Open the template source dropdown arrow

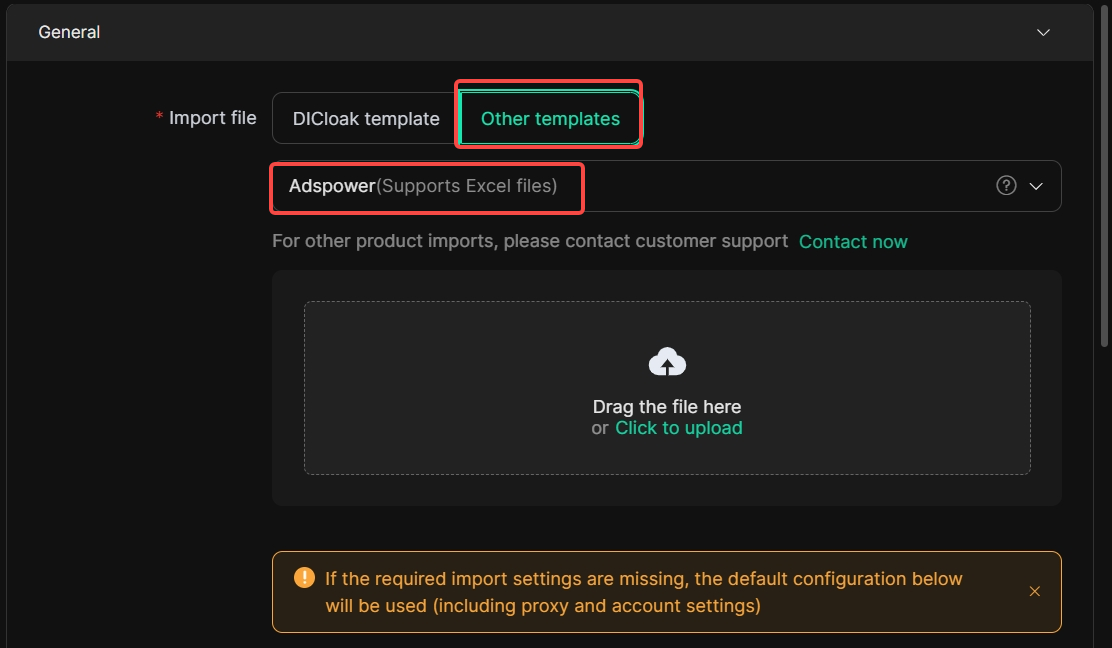[x=1036, y=186]
